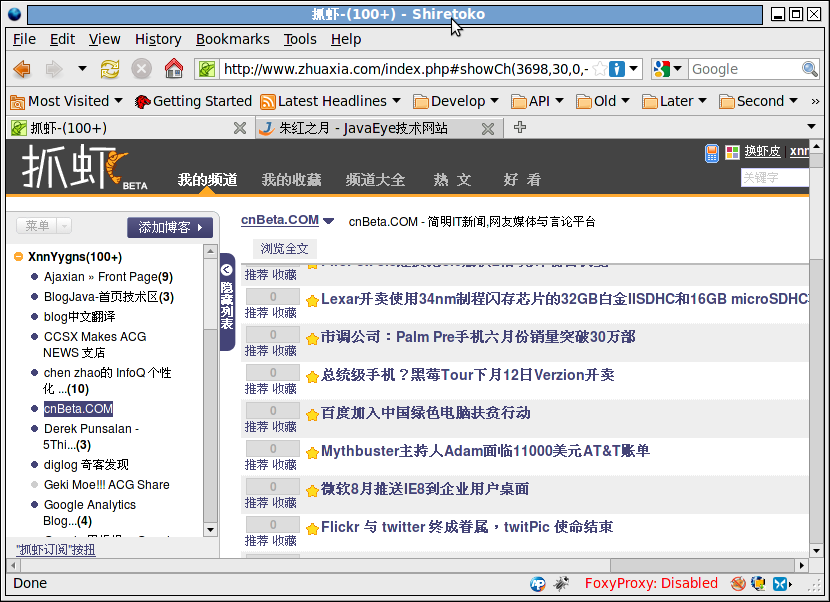
Task: Star the 微软8月推送IE8 article
Action: point(312,491)
